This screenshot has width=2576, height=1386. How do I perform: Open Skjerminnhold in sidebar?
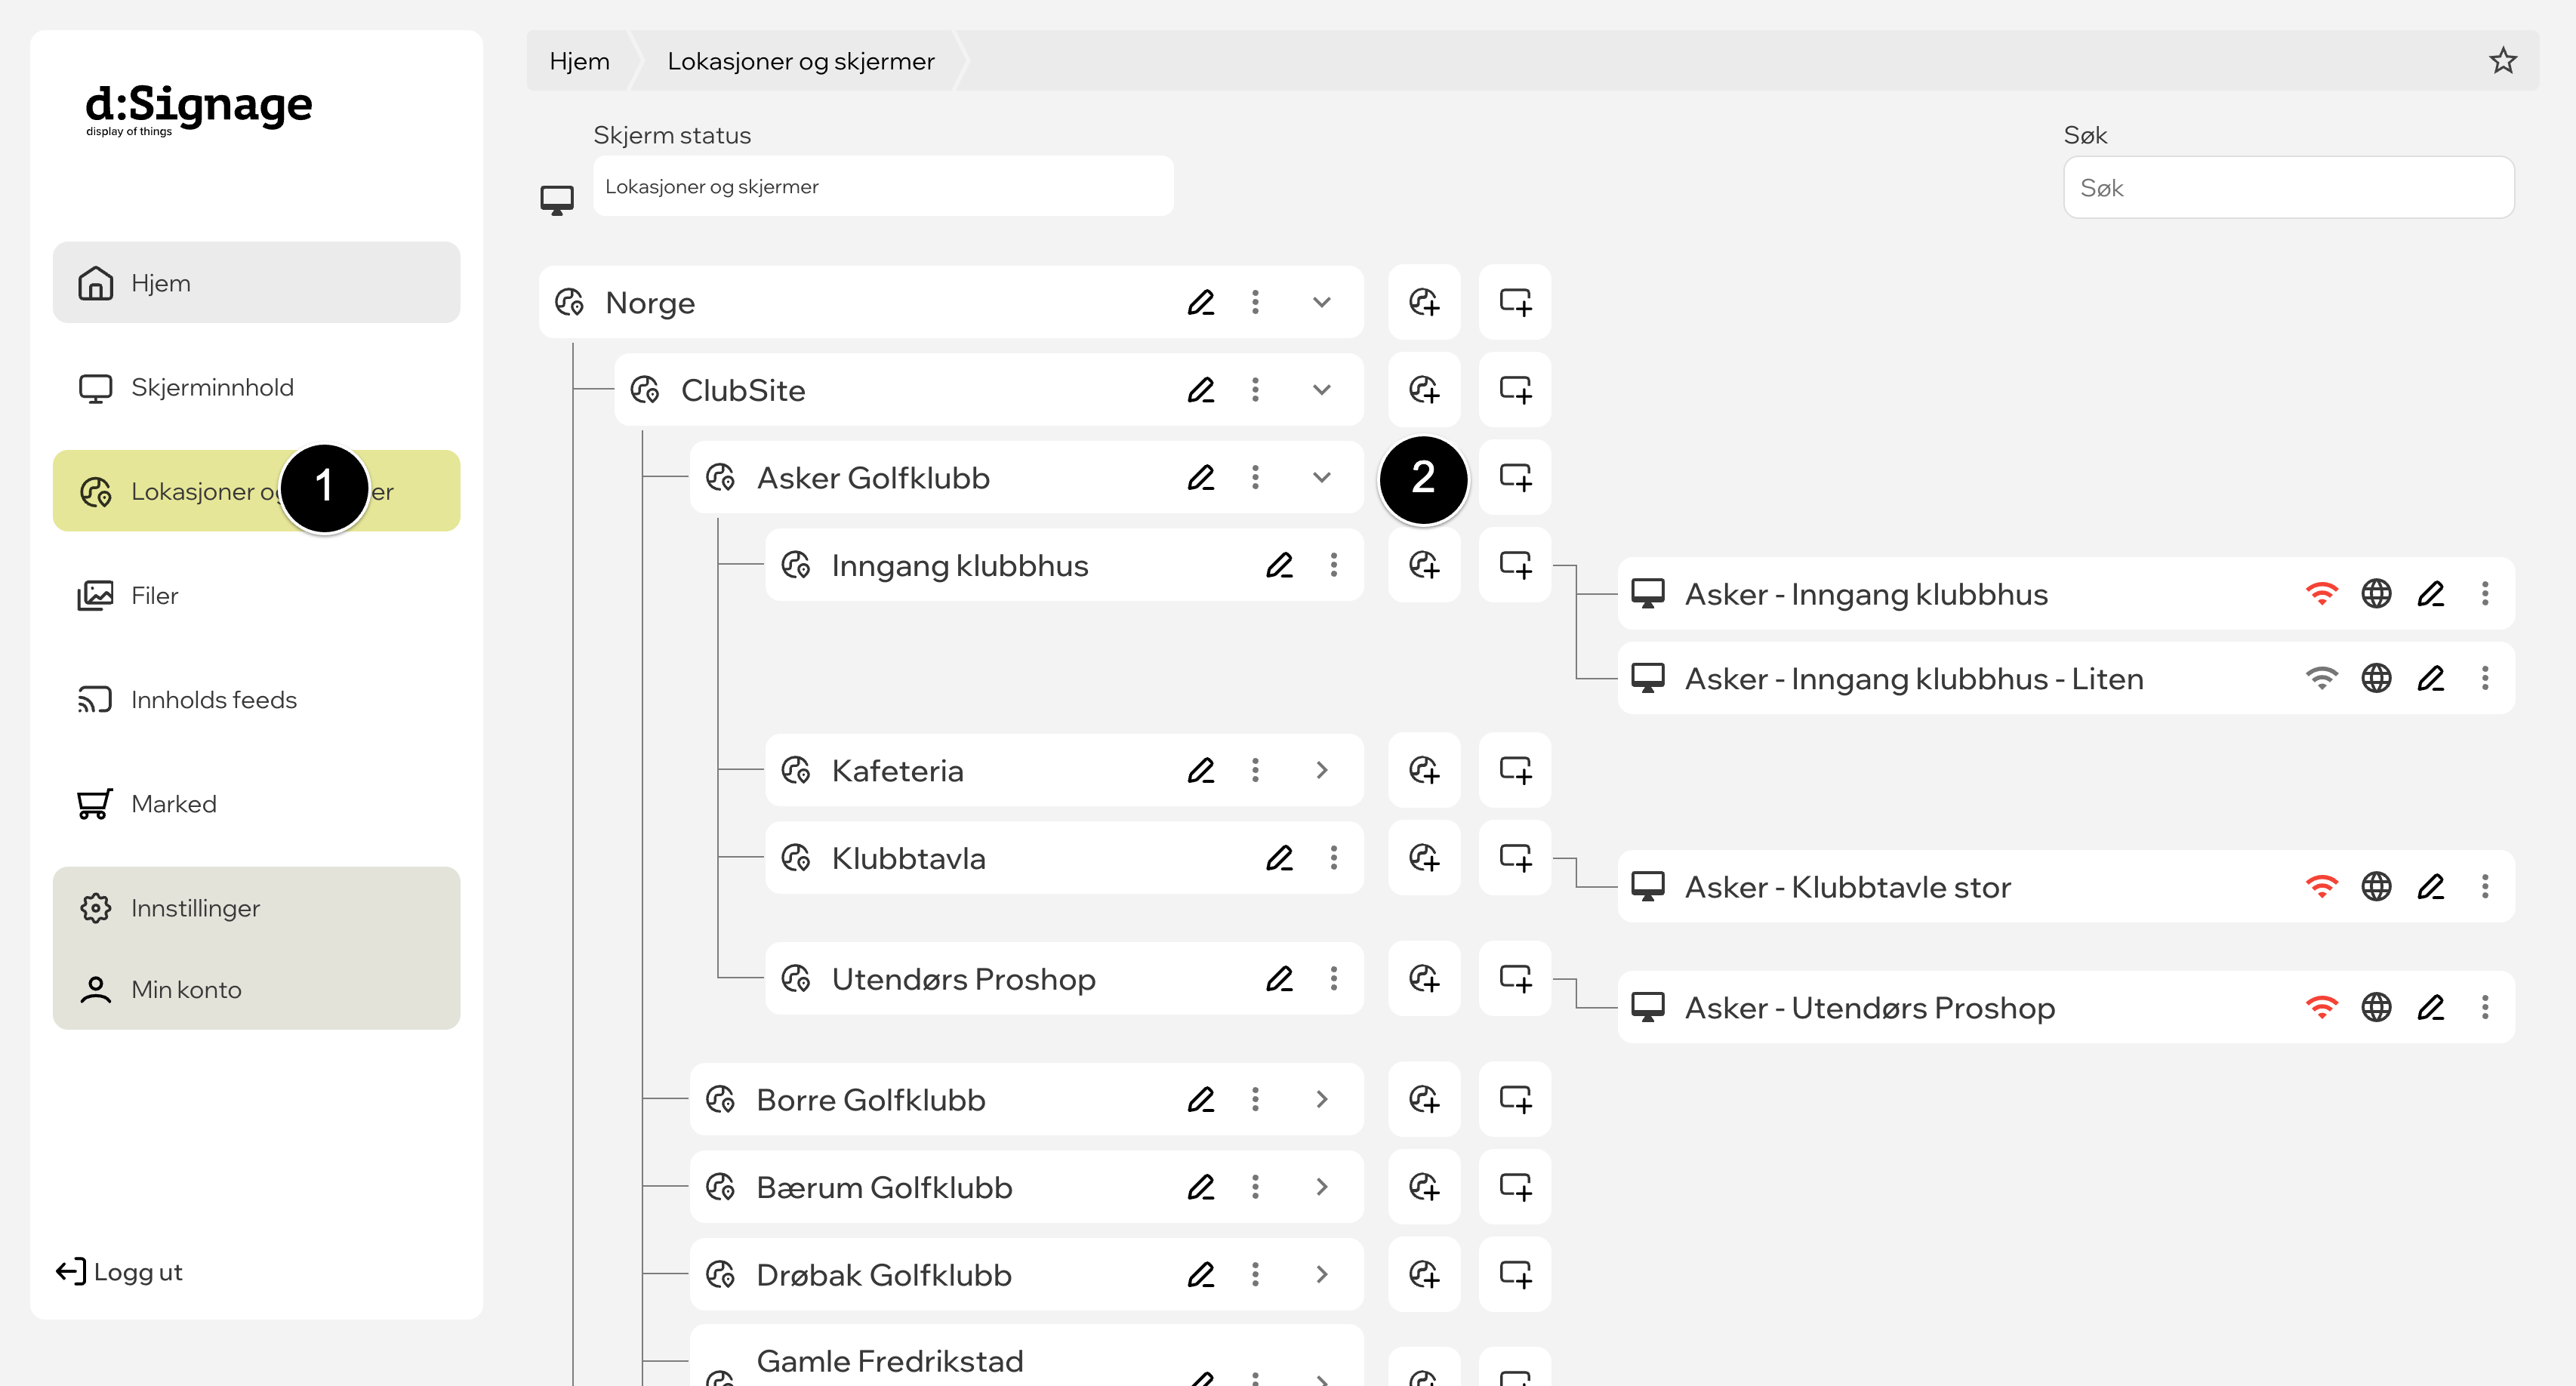[256, 387]
